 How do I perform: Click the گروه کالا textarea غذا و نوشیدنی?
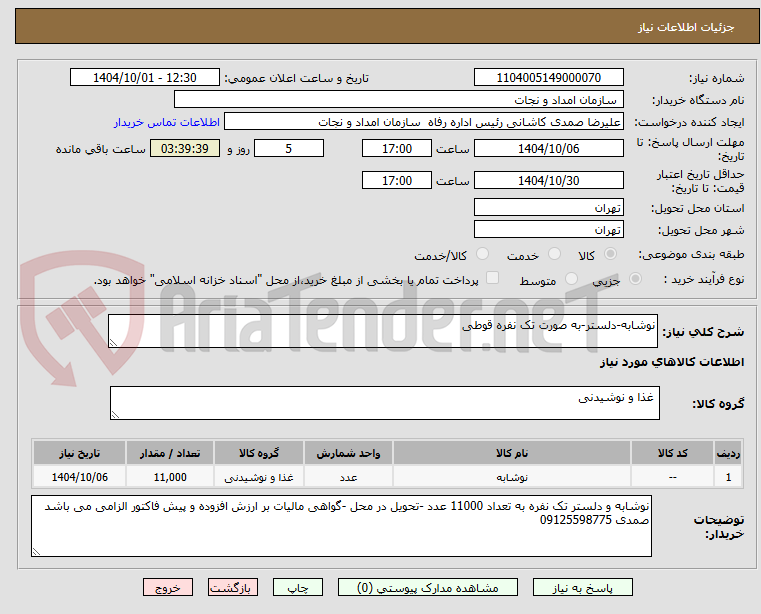point(384,403)
